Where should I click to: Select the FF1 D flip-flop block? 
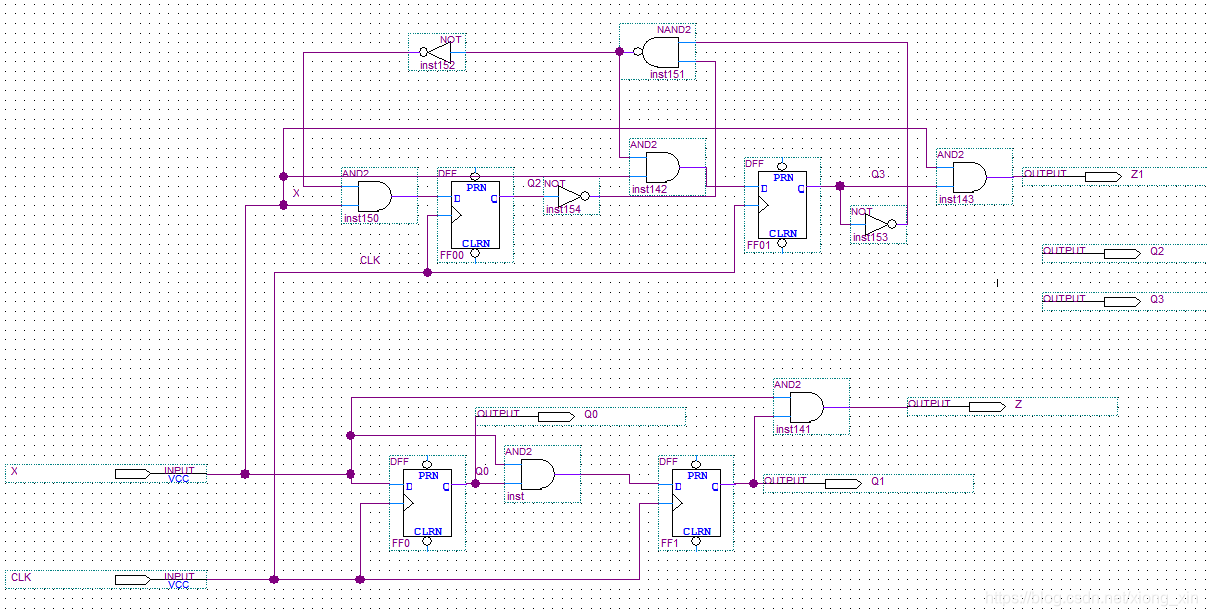[x=696, y=503]
